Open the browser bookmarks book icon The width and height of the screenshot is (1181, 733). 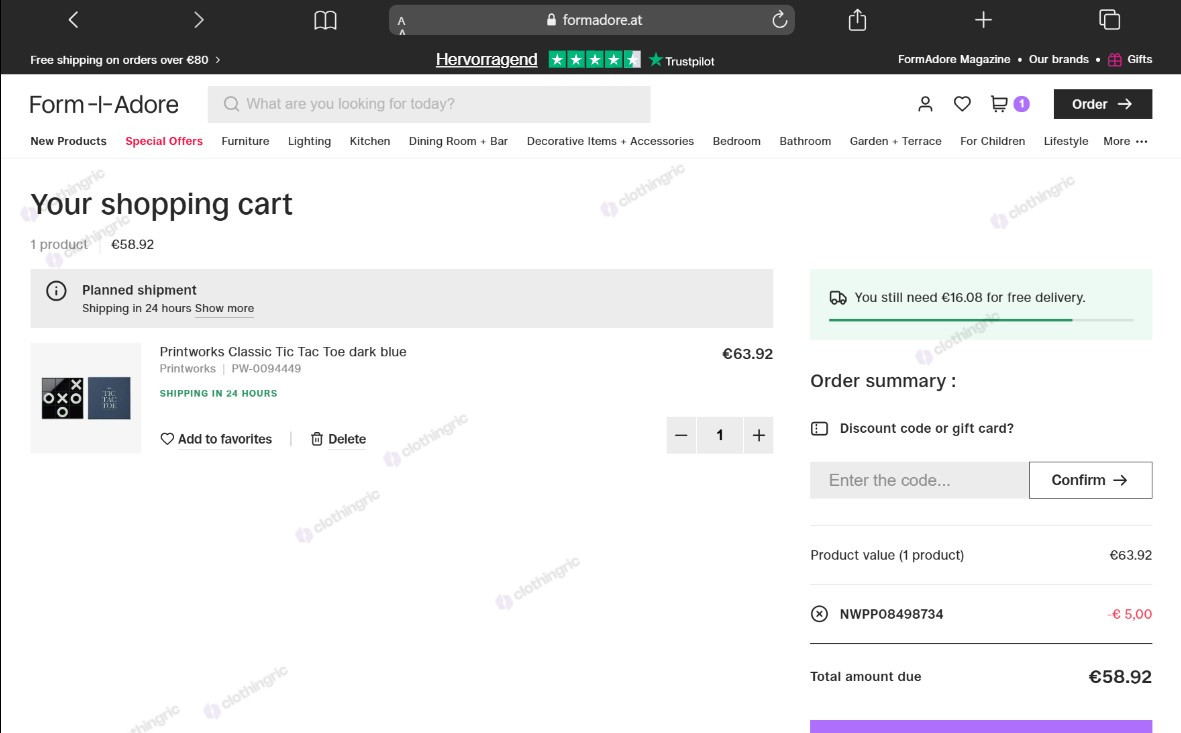[x=325, y=20]
